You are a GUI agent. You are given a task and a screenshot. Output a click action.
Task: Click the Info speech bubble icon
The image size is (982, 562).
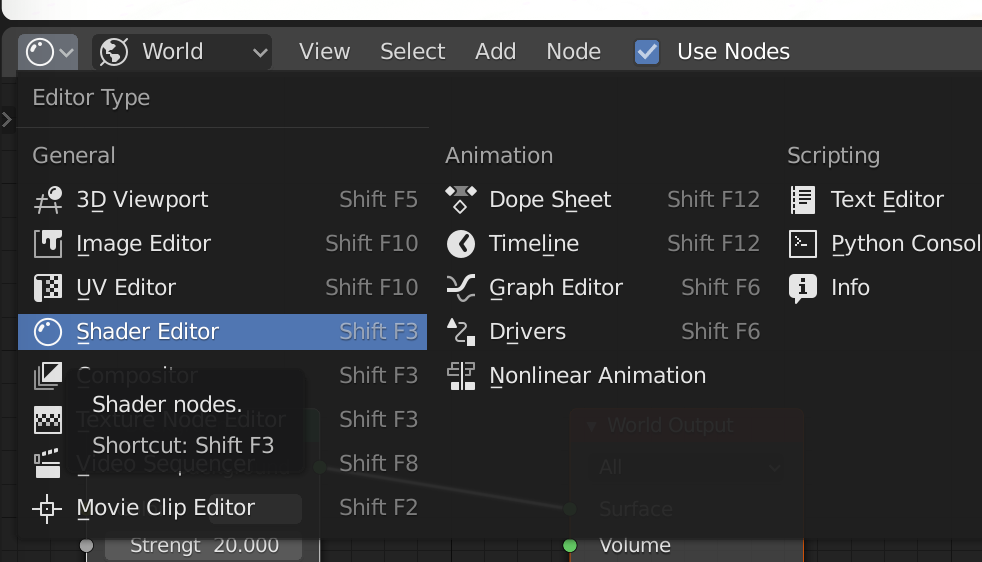tap(803, 288)
